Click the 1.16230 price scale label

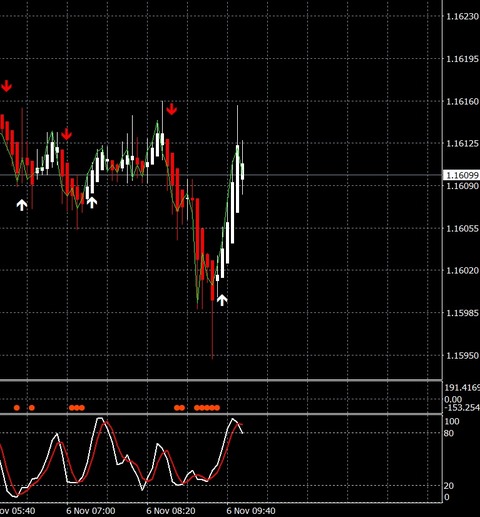point(462,16)
